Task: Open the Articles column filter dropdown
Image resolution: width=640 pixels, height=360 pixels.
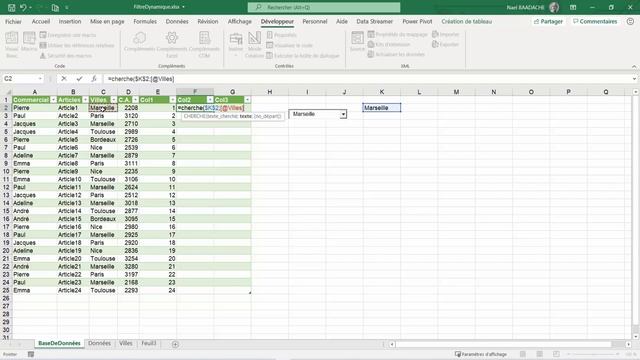Action: [85, 100]
